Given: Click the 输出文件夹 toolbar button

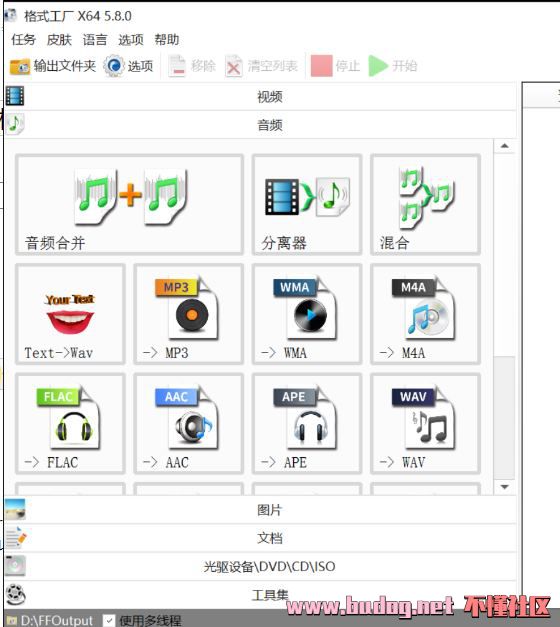Looking at the screenshot, I should coord(53,66).
